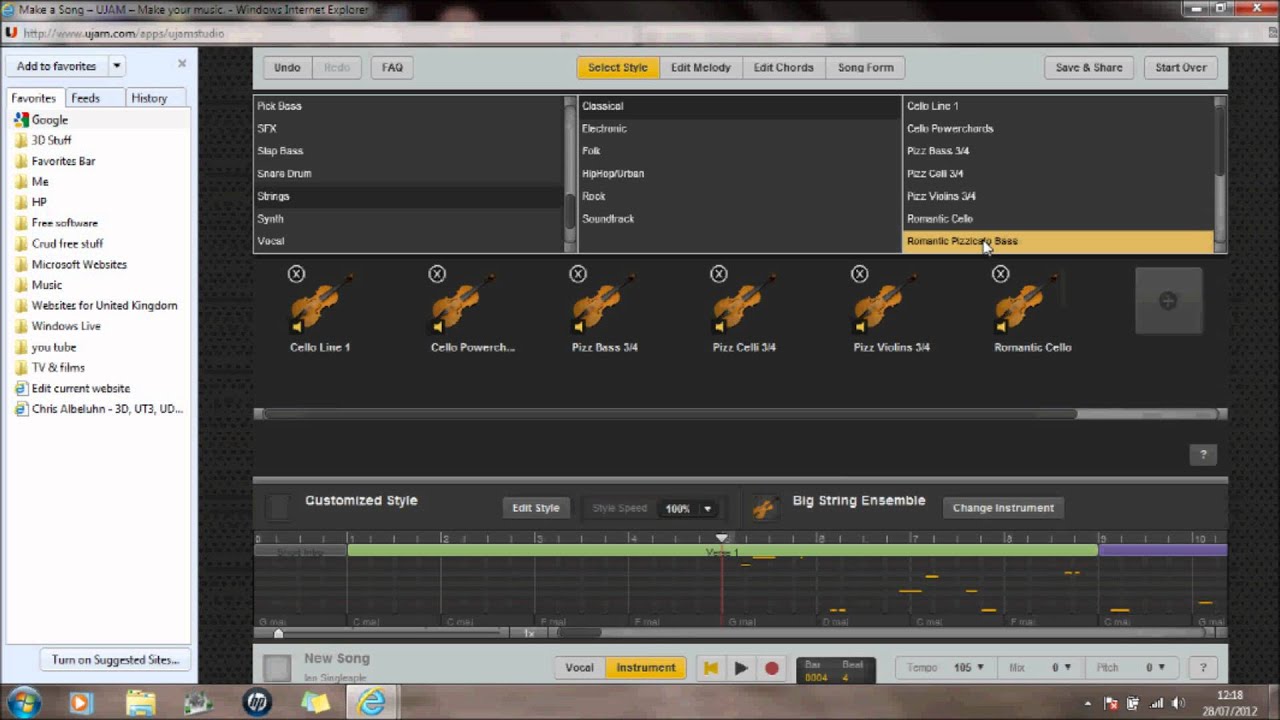Open help with the question mark next to Pitch
This screenshot has height=720, width=1280.
click(x=1203, y=668)
